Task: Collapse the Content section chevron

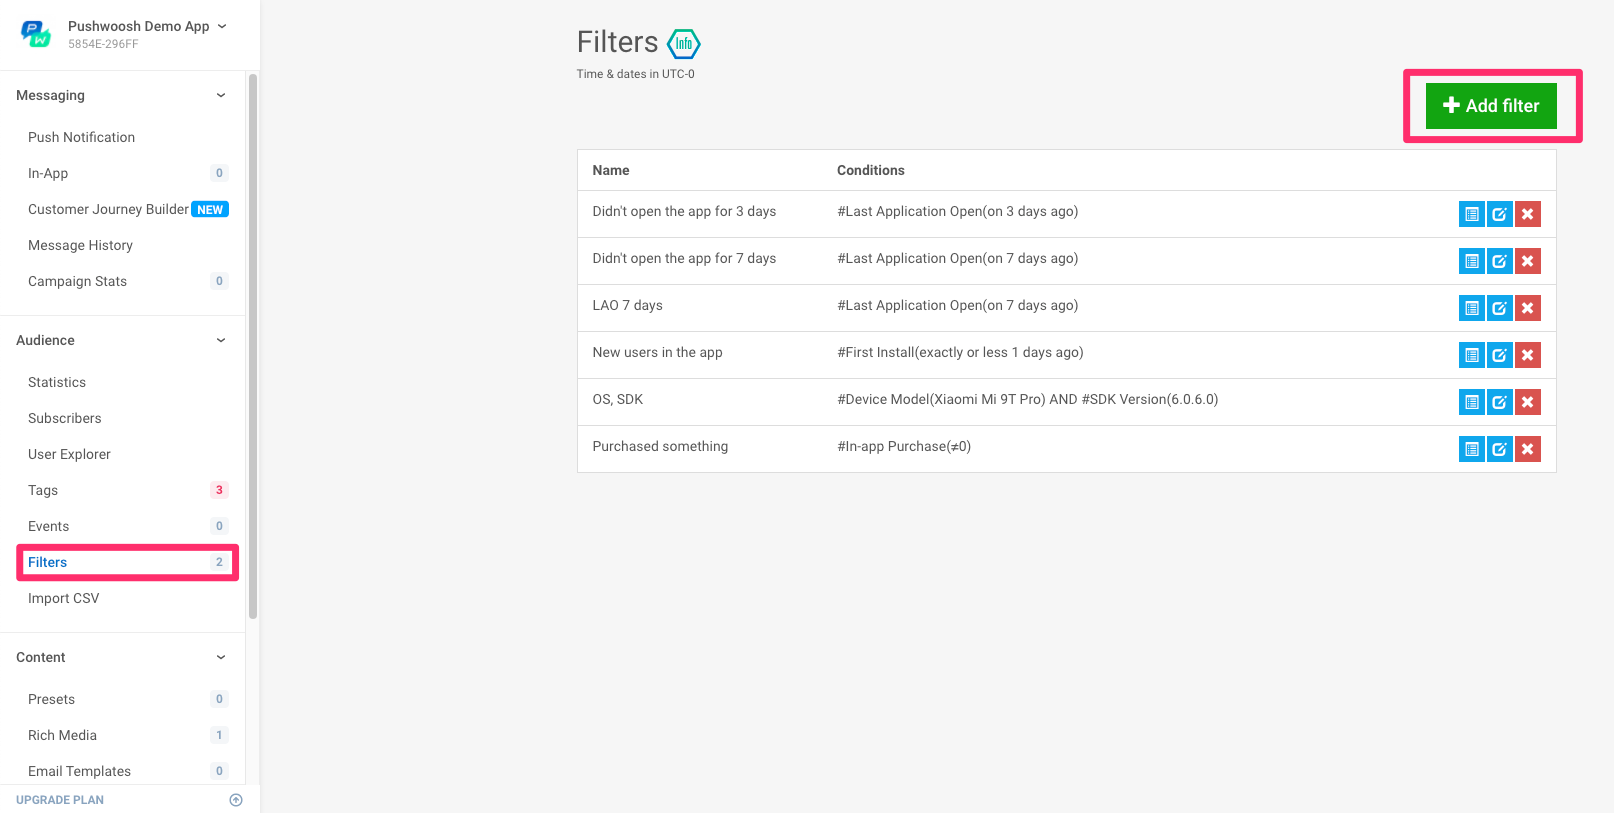Action: pos(221,657)
